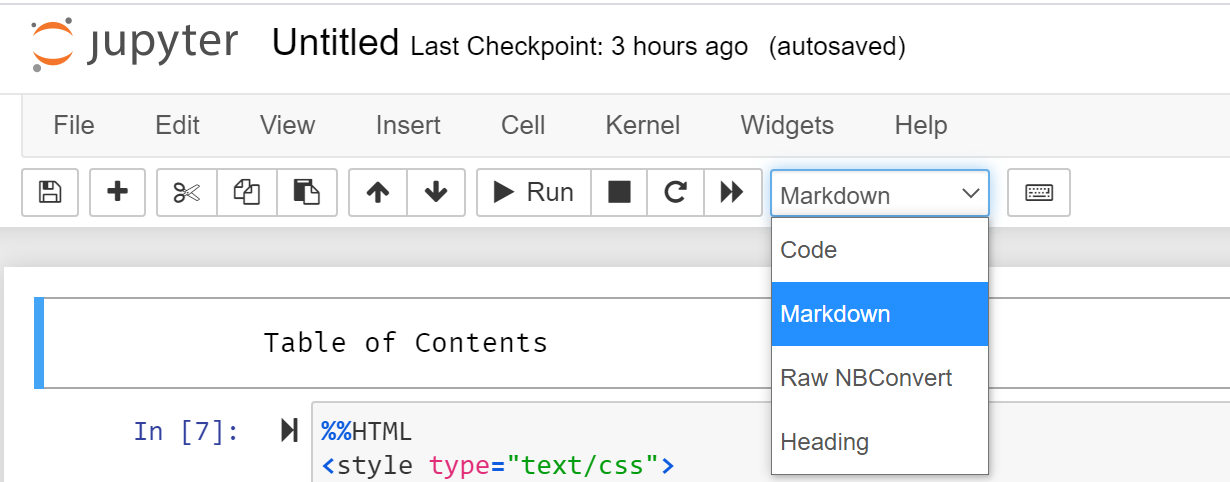Run the selected cell
The width and height of the screenshot is (1230, 482).
click(x=534, y=192)
